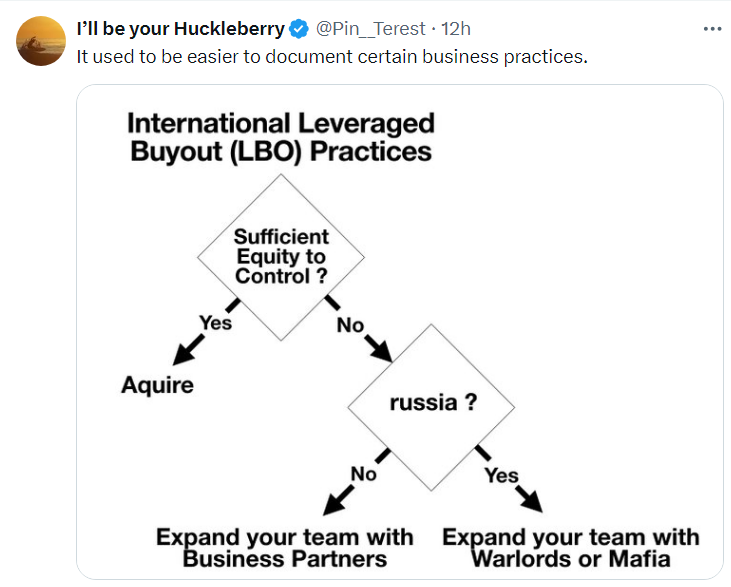The image size is (731, 587).
Task: Click Expand your team with Business Partners
Action: point(284,548)
